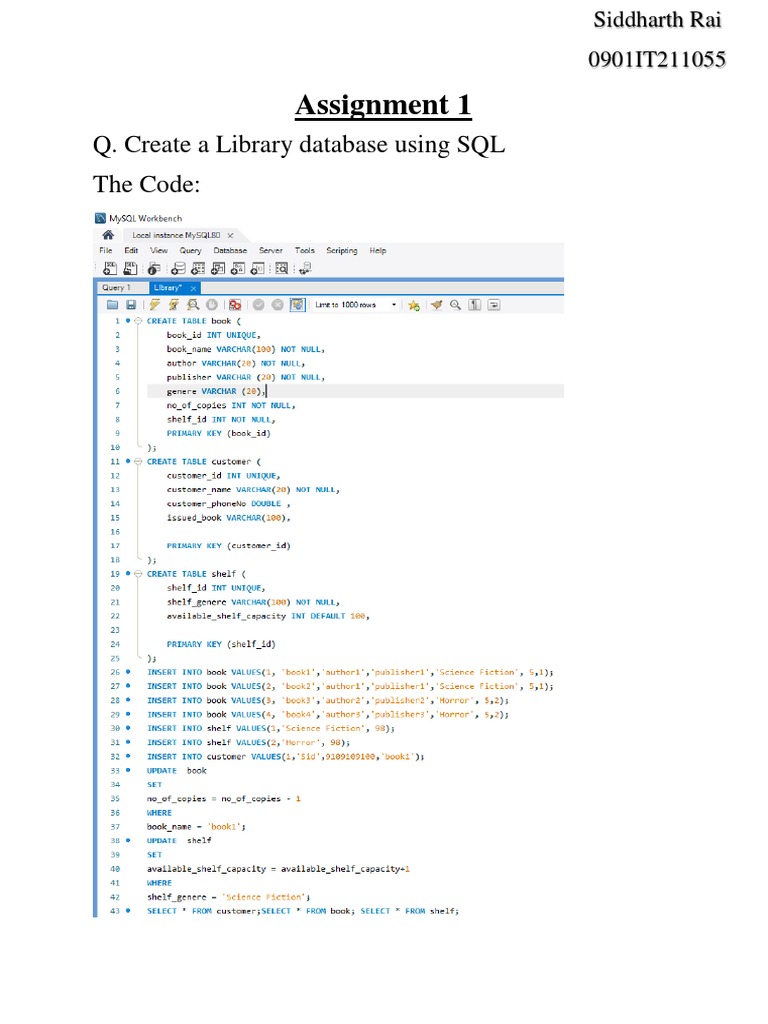Click the INSERT INTO customer VALUES line

285,756
